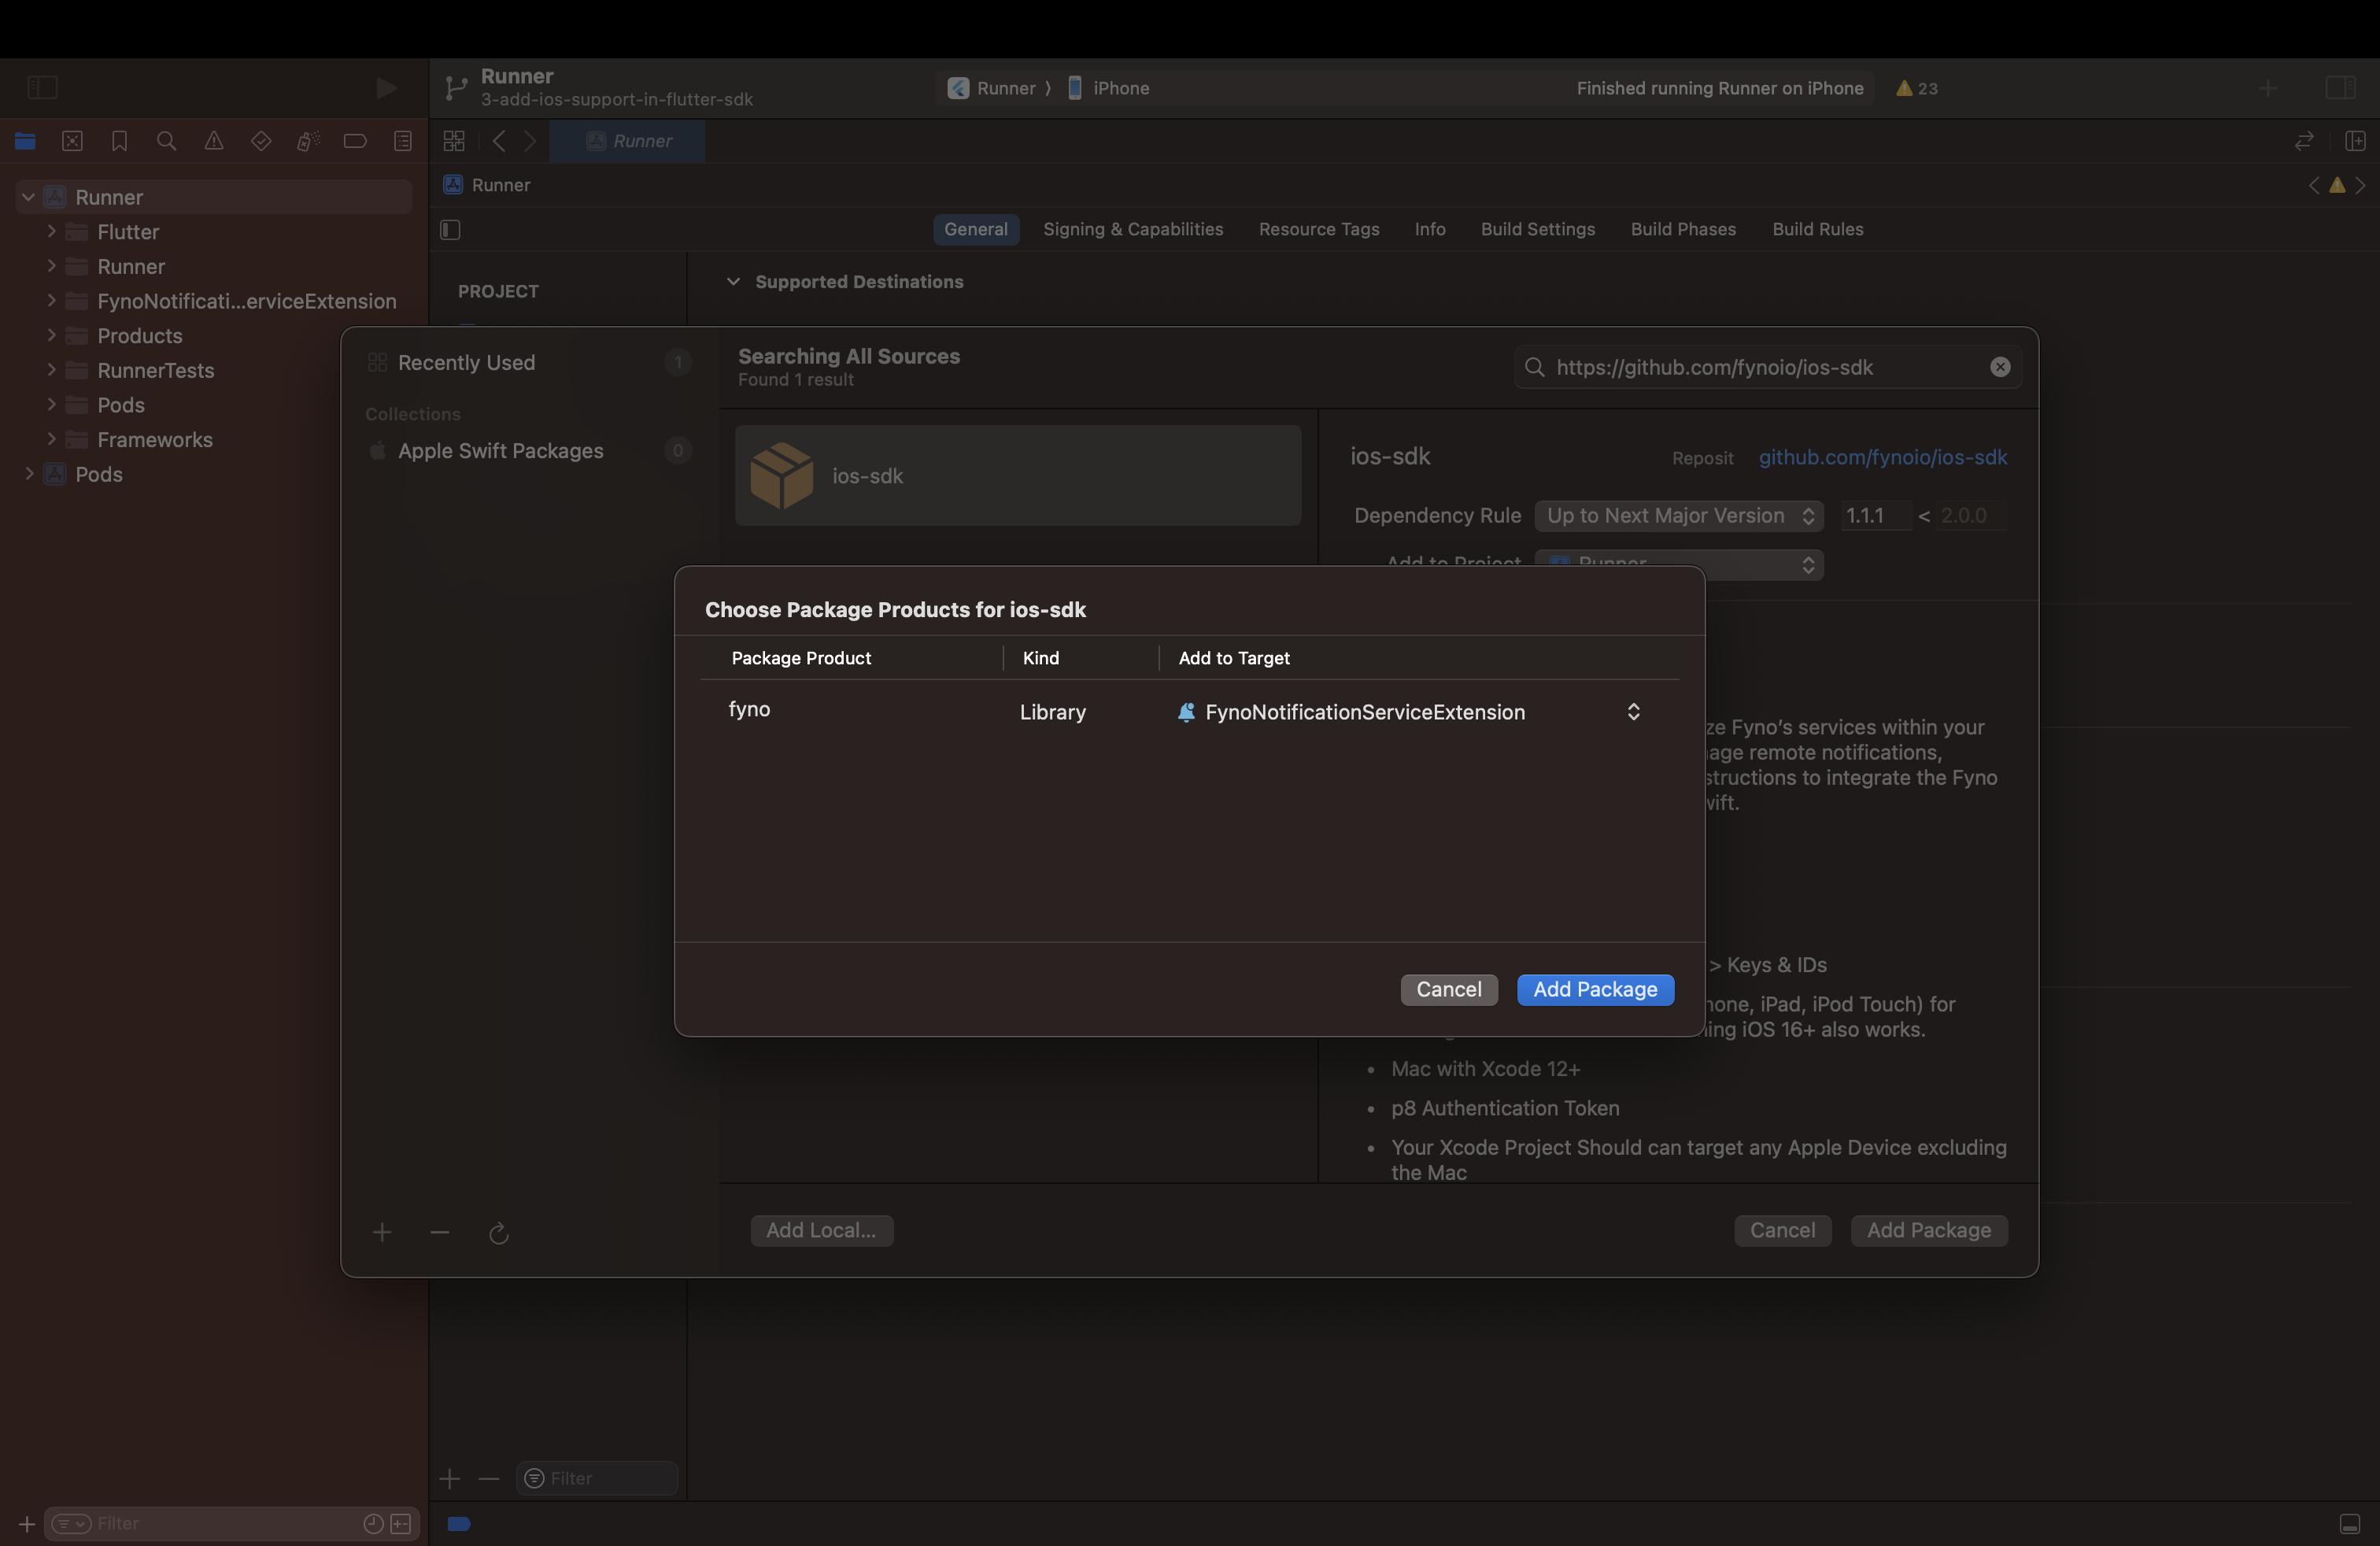Expand the Flutter folder in navigator
This screenshot has width=2380, height=1546.
click(x=51, y=232)
